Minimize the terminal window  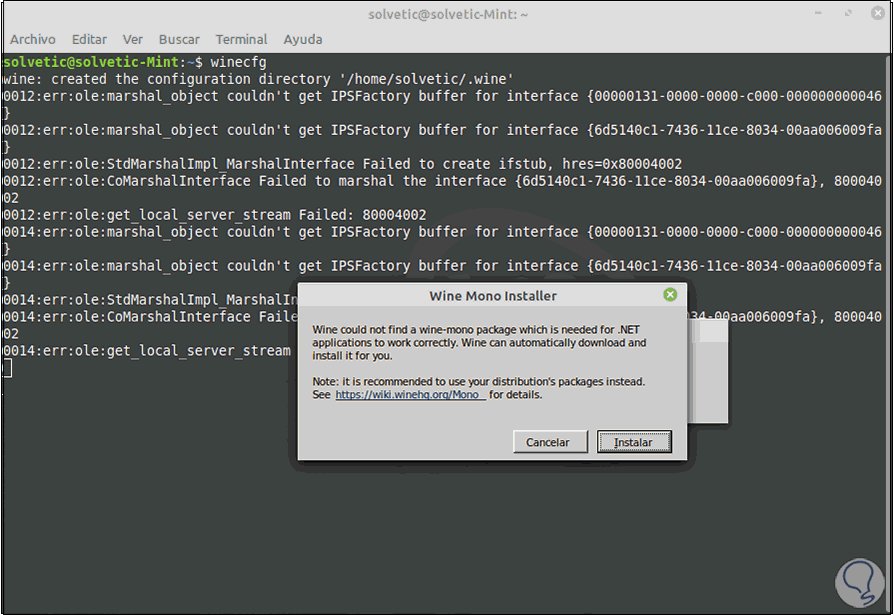click(x=818, y=13)
